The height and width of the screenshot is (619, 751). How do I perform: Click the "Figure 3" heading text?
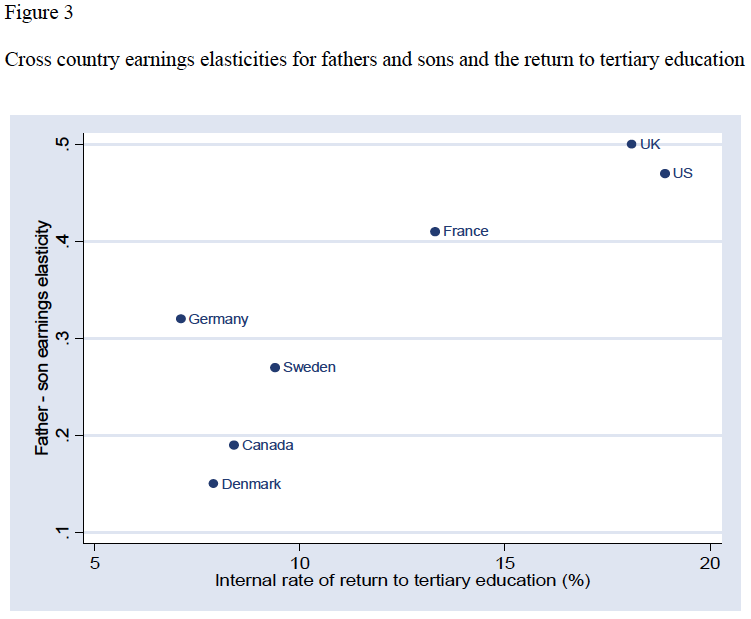coord(39,14)
